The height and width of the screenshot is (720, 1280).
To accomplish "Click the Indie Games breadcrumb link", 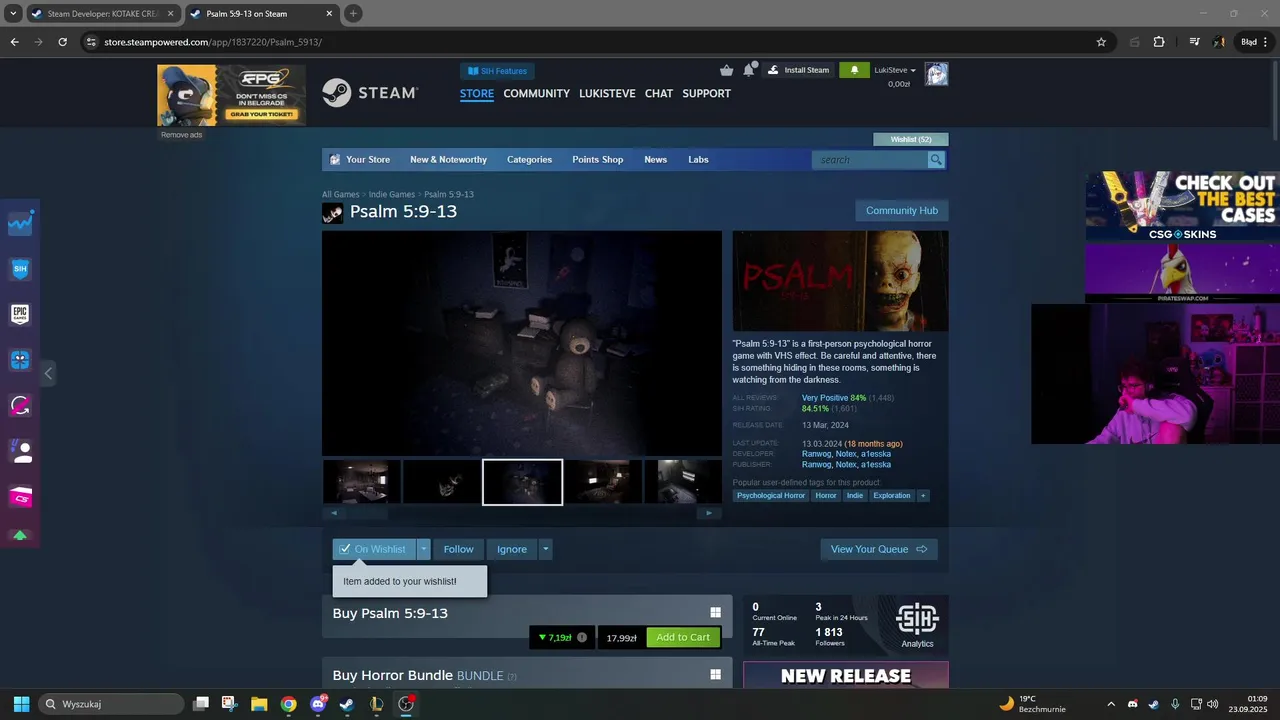I will coord(391,194).
